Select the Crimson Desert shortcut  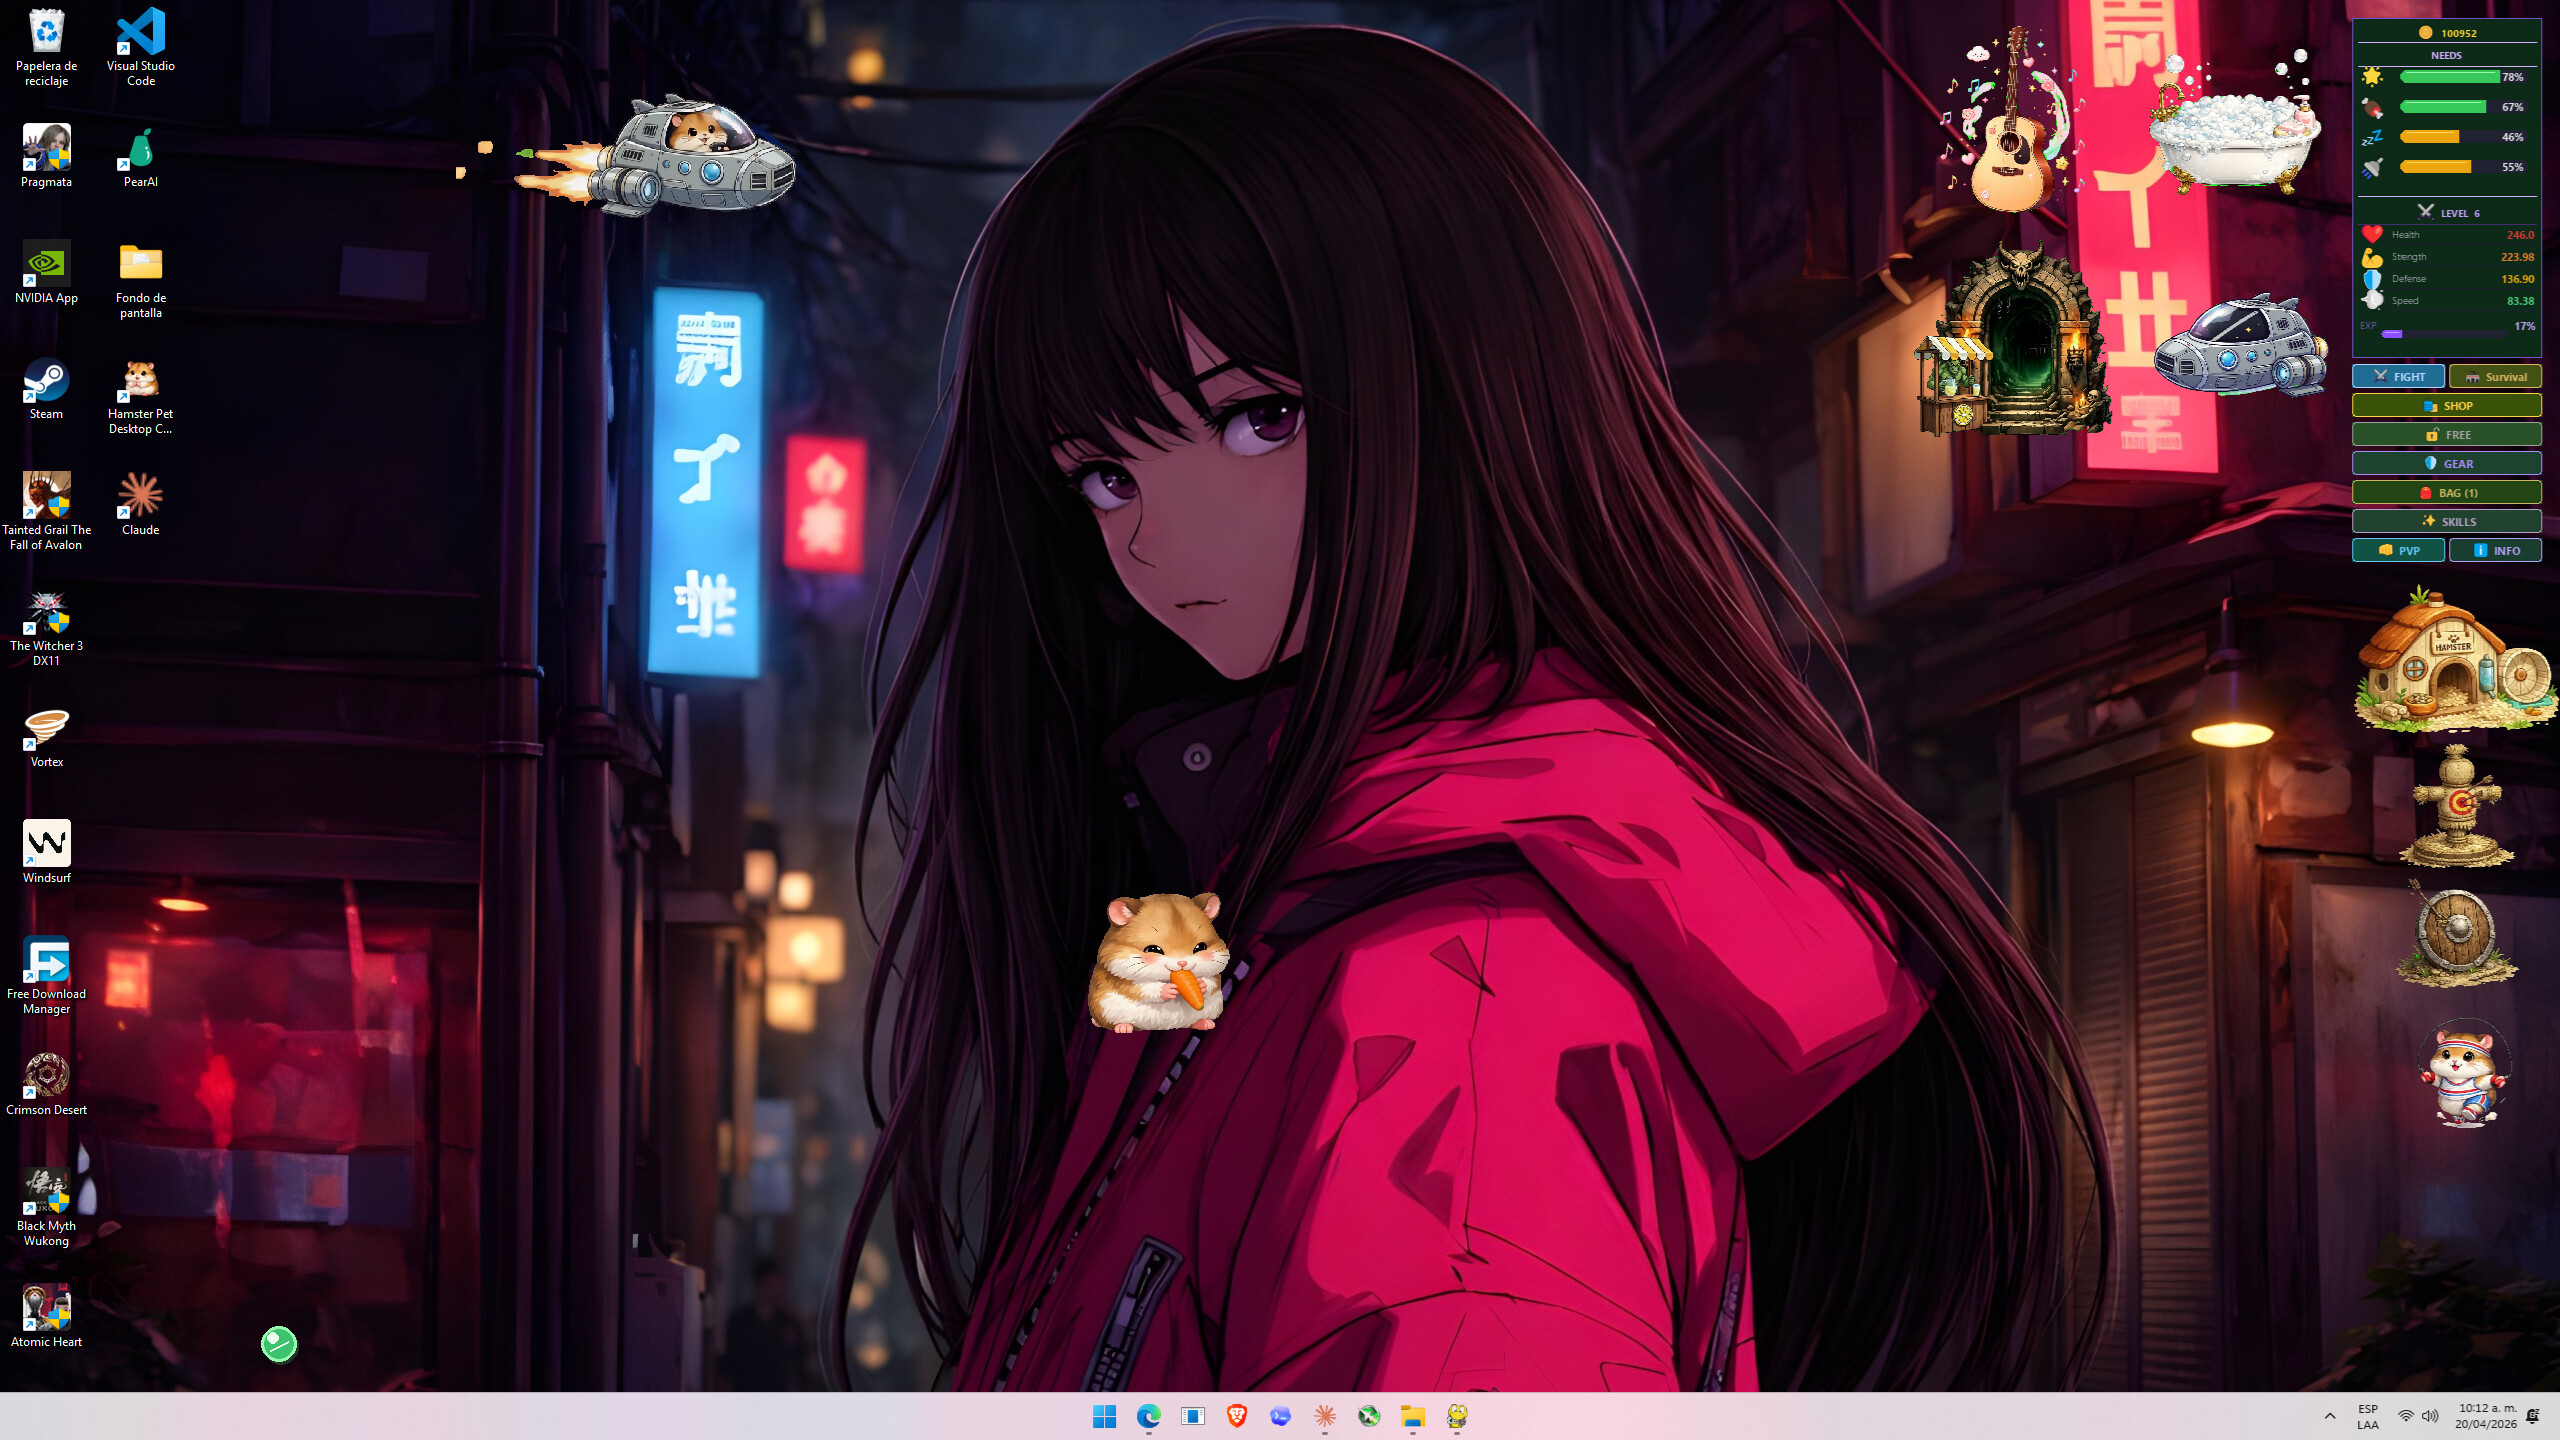pyautogui.click(x=46, y=1083)
